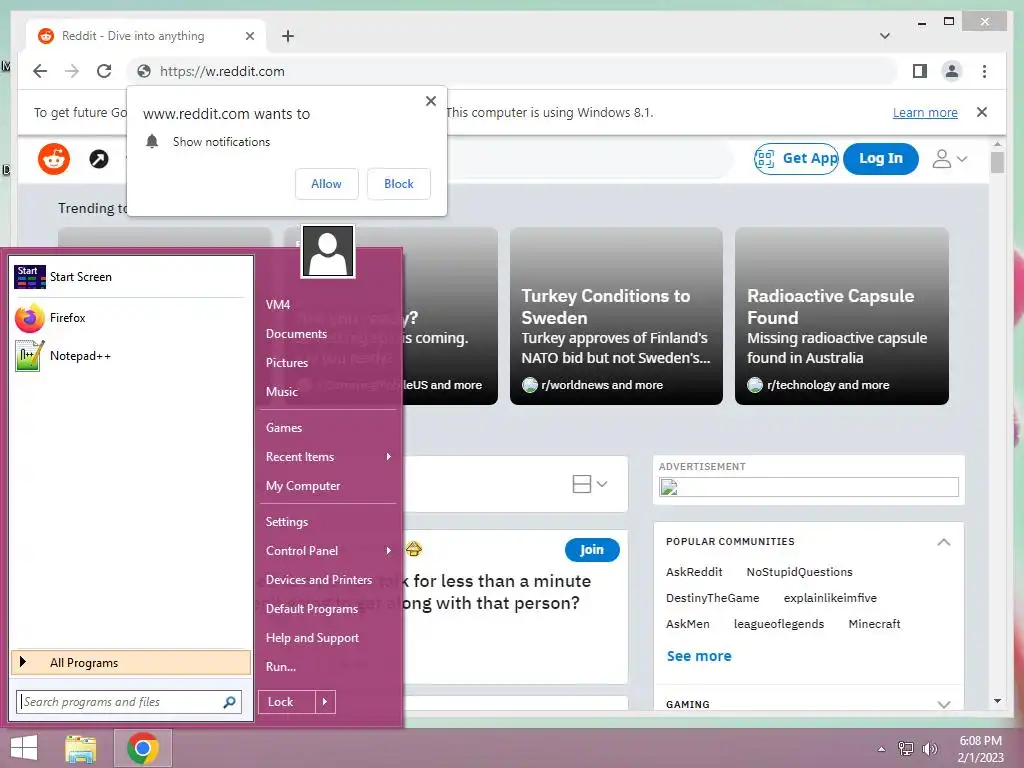
Task: Open Music from Start menu
Action: pos(281,392)
